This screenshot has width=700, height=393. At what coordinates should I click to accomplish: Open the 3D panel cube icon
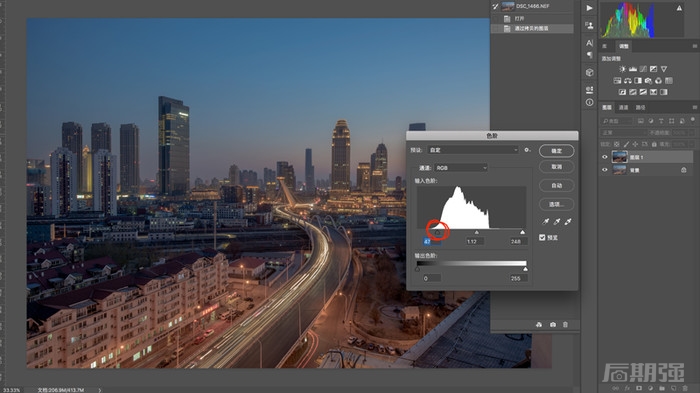click(589, 72)
